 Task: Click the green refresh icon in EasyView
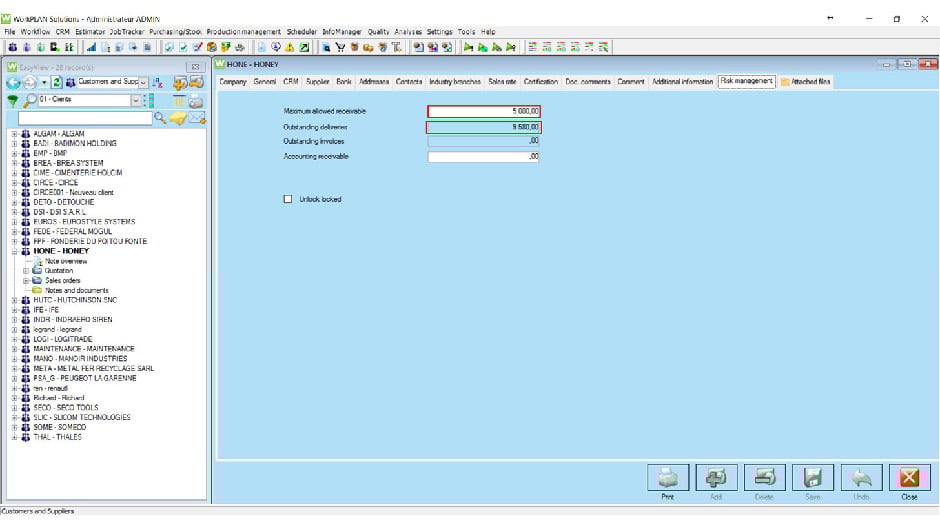point(57,82)
